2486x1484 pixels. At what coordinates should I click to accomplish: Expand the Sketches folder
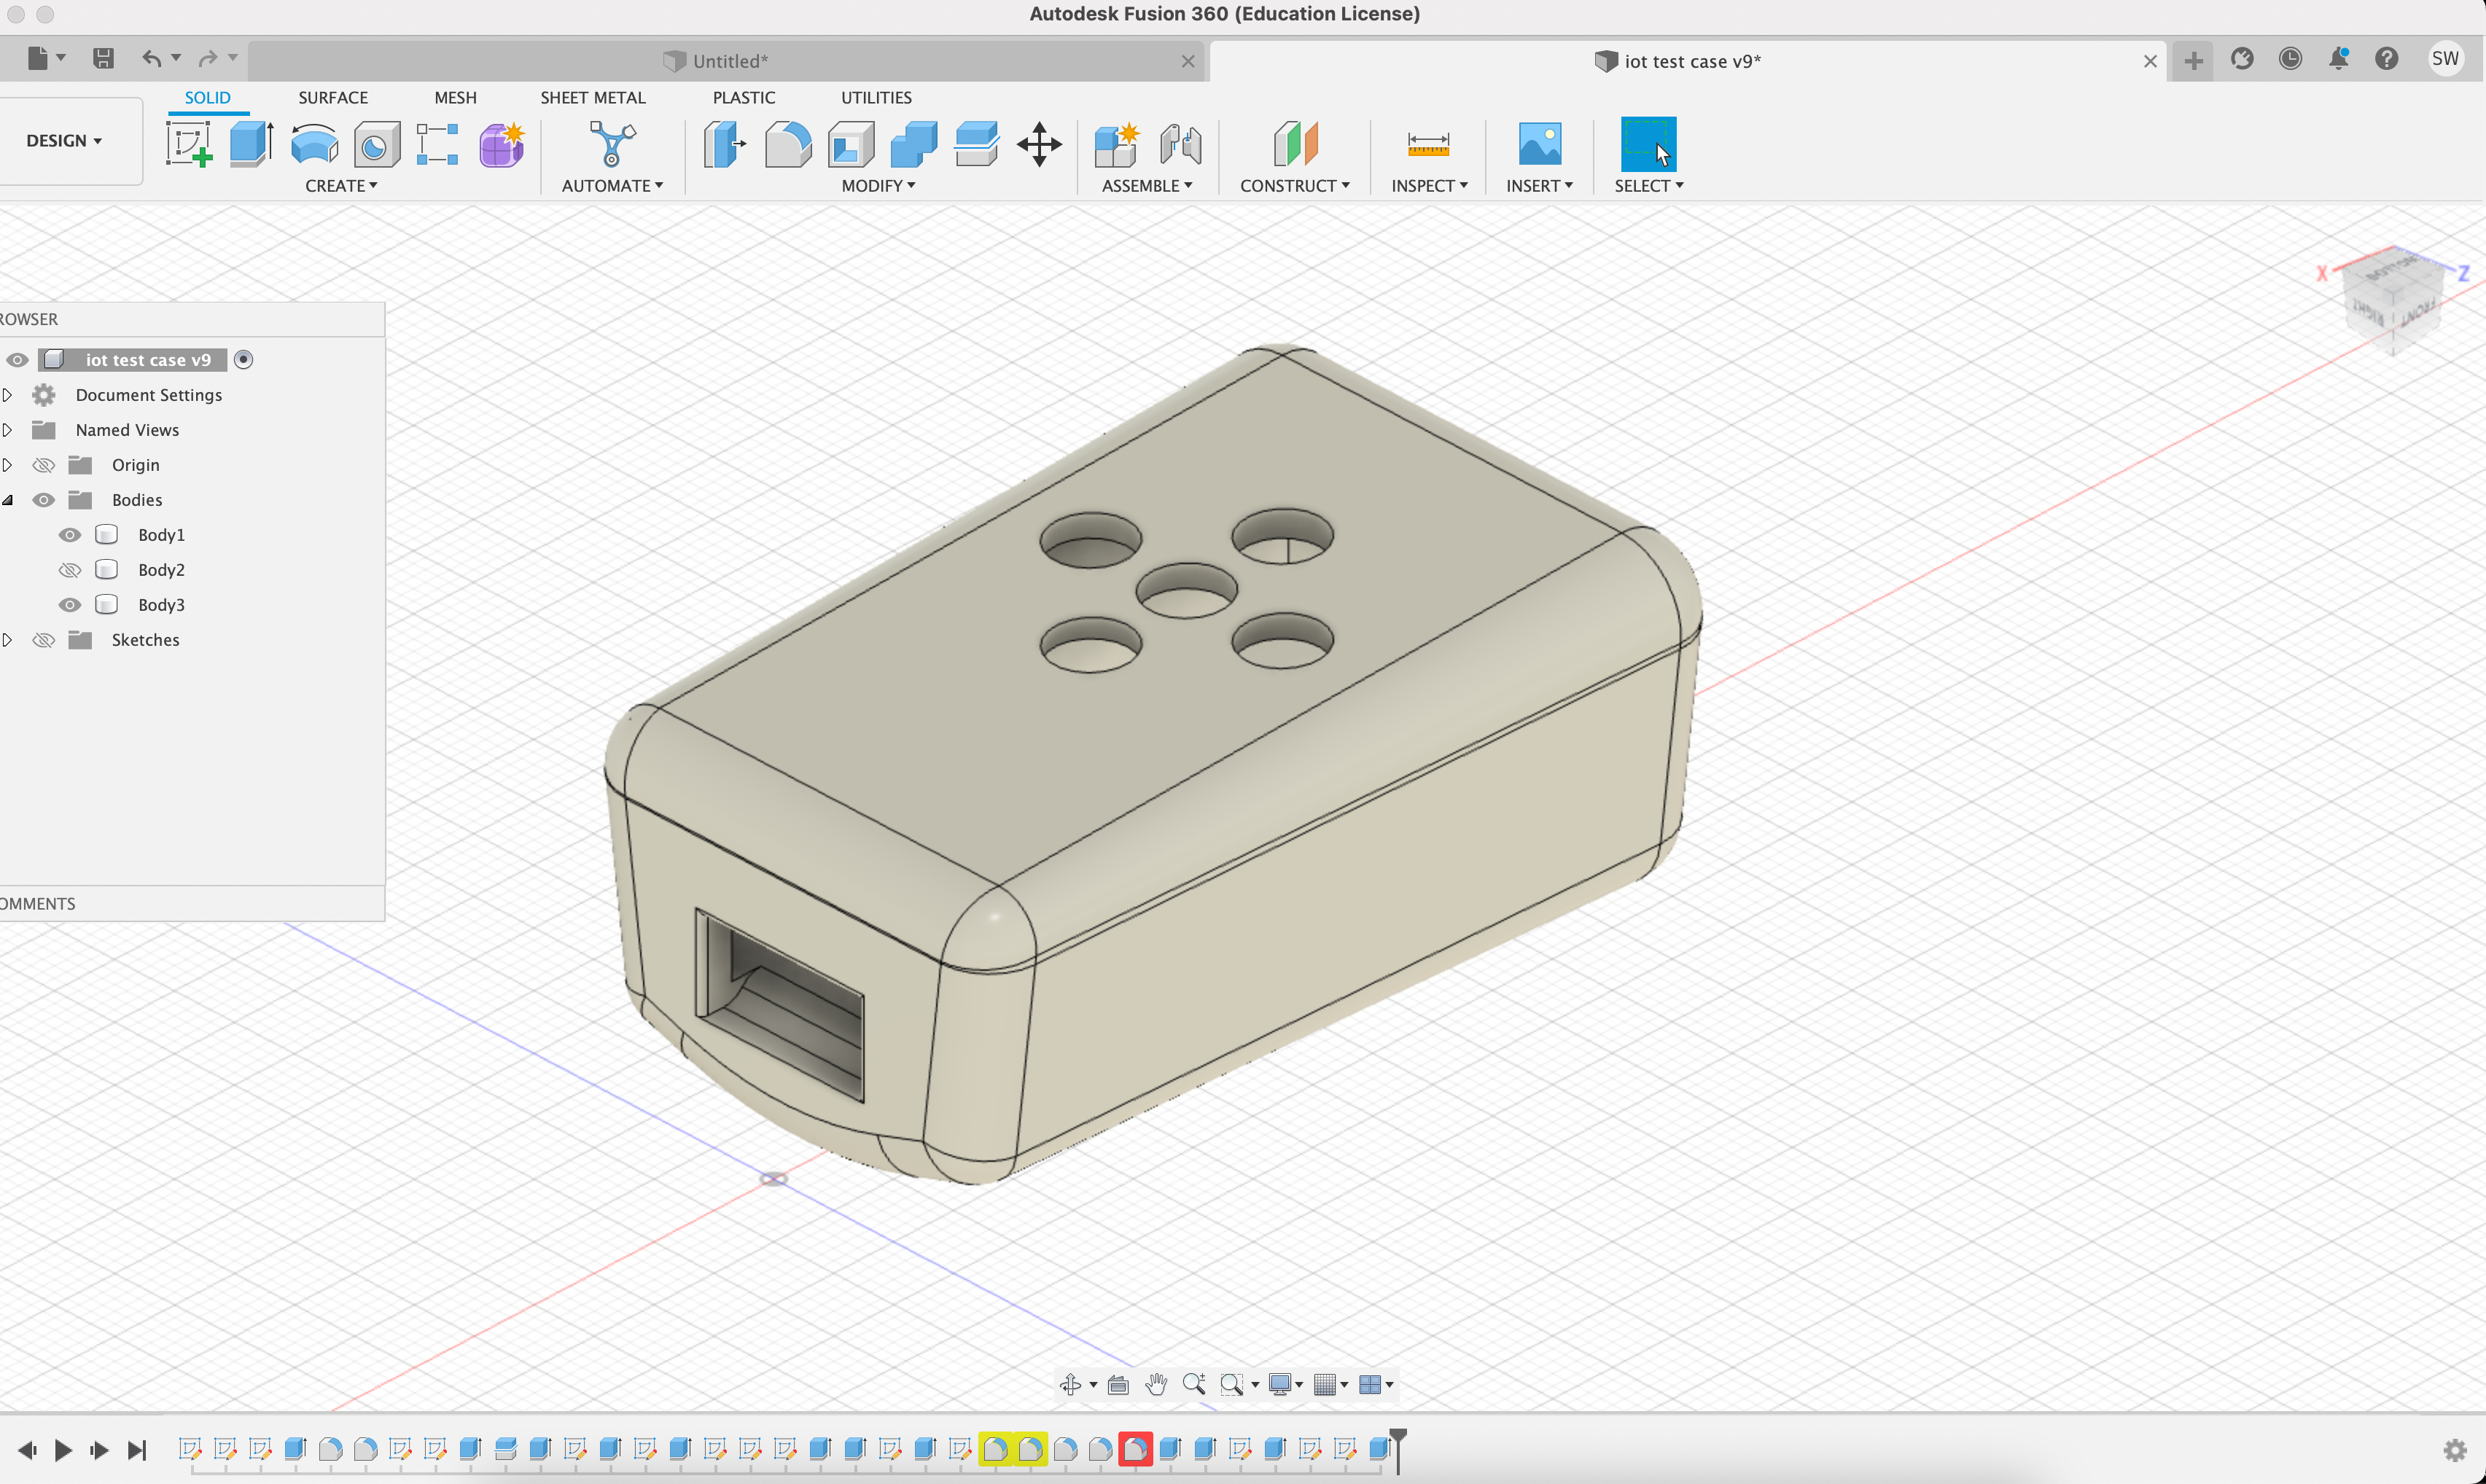click(x=7, y=640)
